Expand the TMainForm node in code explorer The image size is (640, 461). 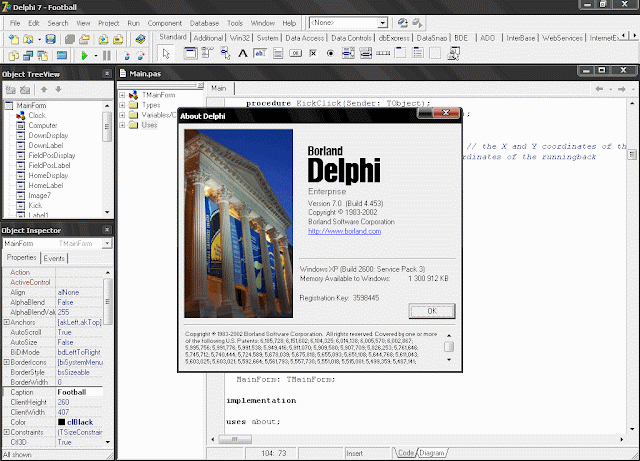click(x=122, y=95)
